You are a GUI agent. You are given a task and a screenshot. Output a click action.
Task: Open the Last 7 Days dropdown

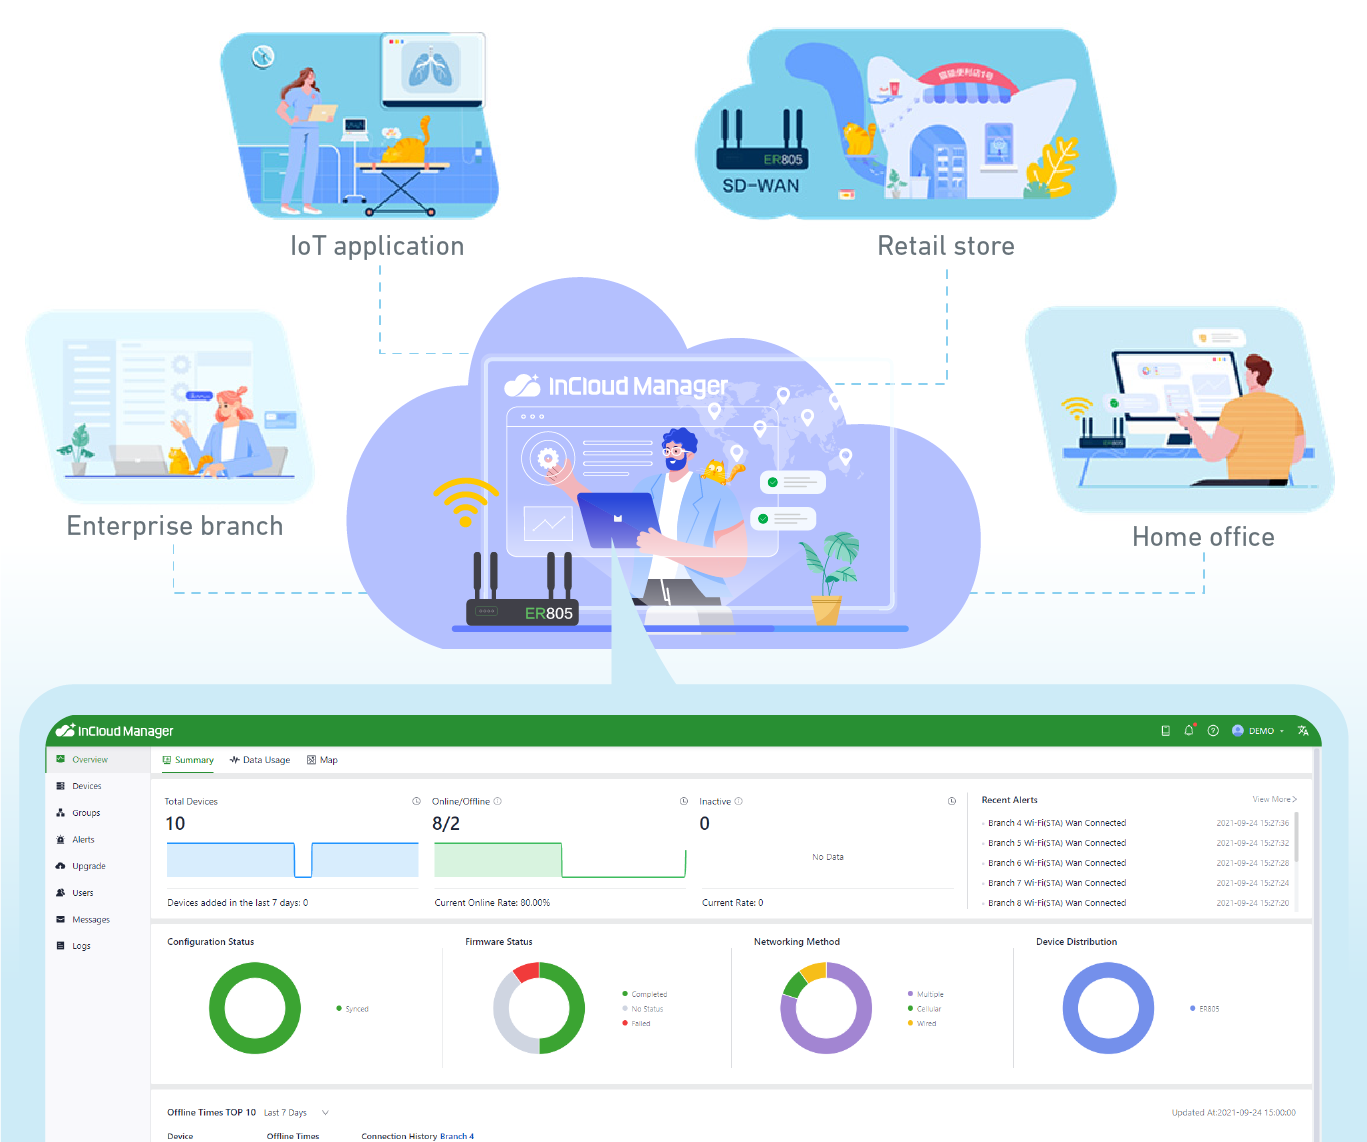[296, 1112]
